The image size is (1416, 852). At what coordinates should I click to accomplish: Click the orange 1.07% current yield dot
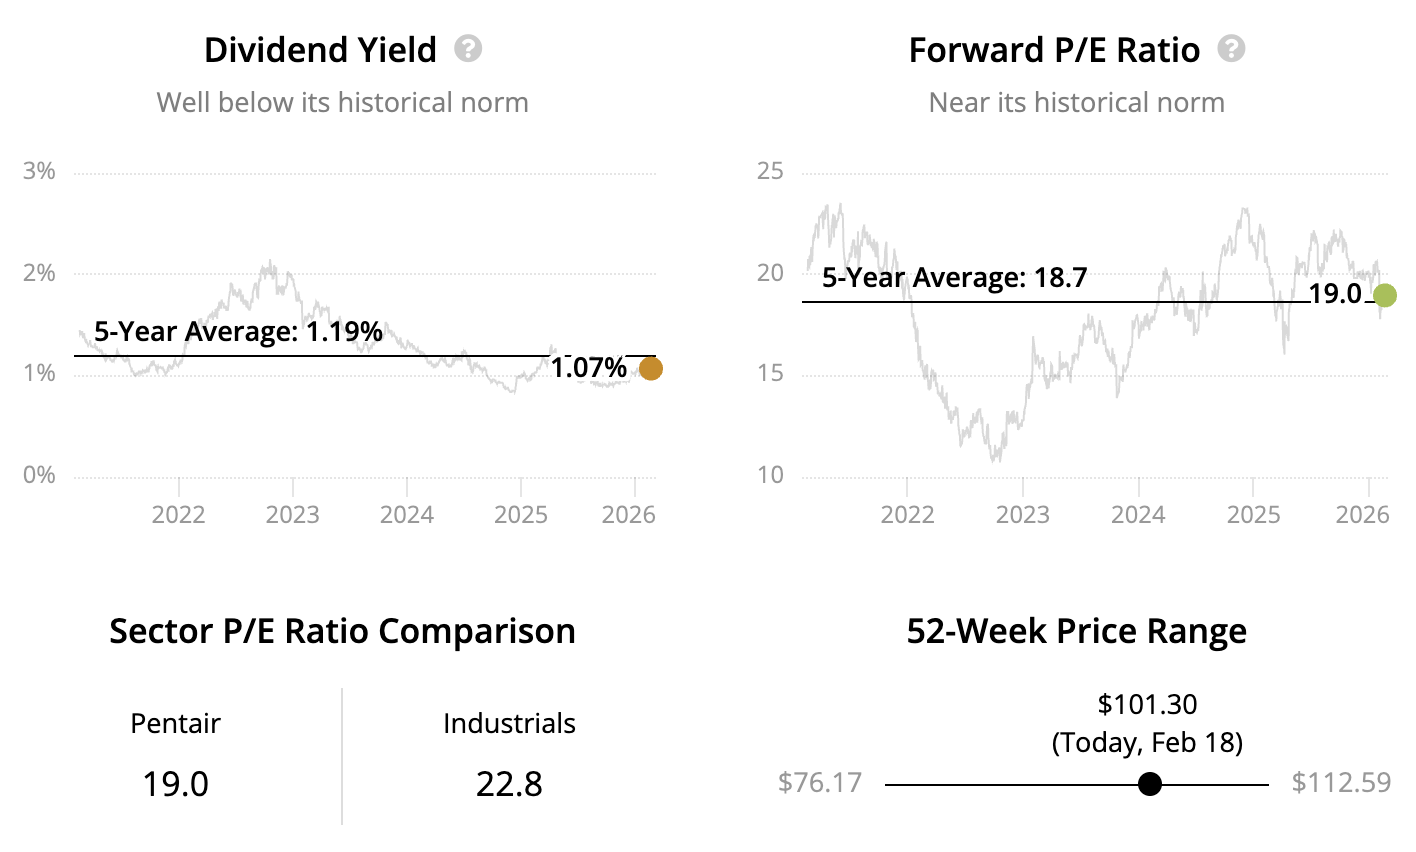(650, 369)
